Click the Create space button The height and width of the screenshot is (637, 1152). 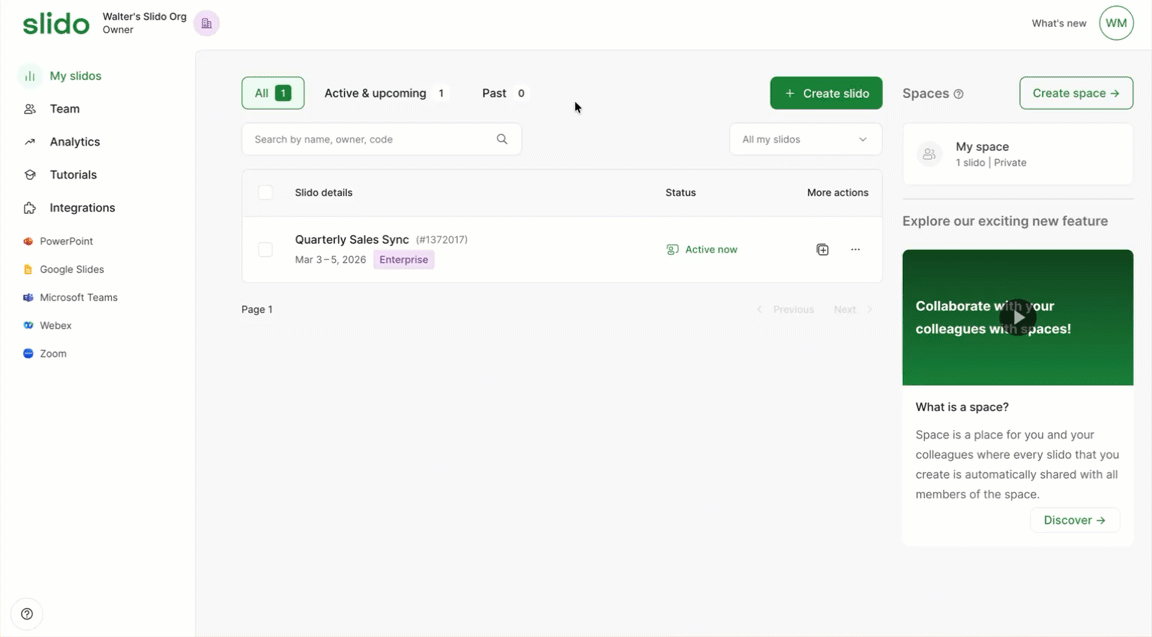click(x=1076, y=93)
